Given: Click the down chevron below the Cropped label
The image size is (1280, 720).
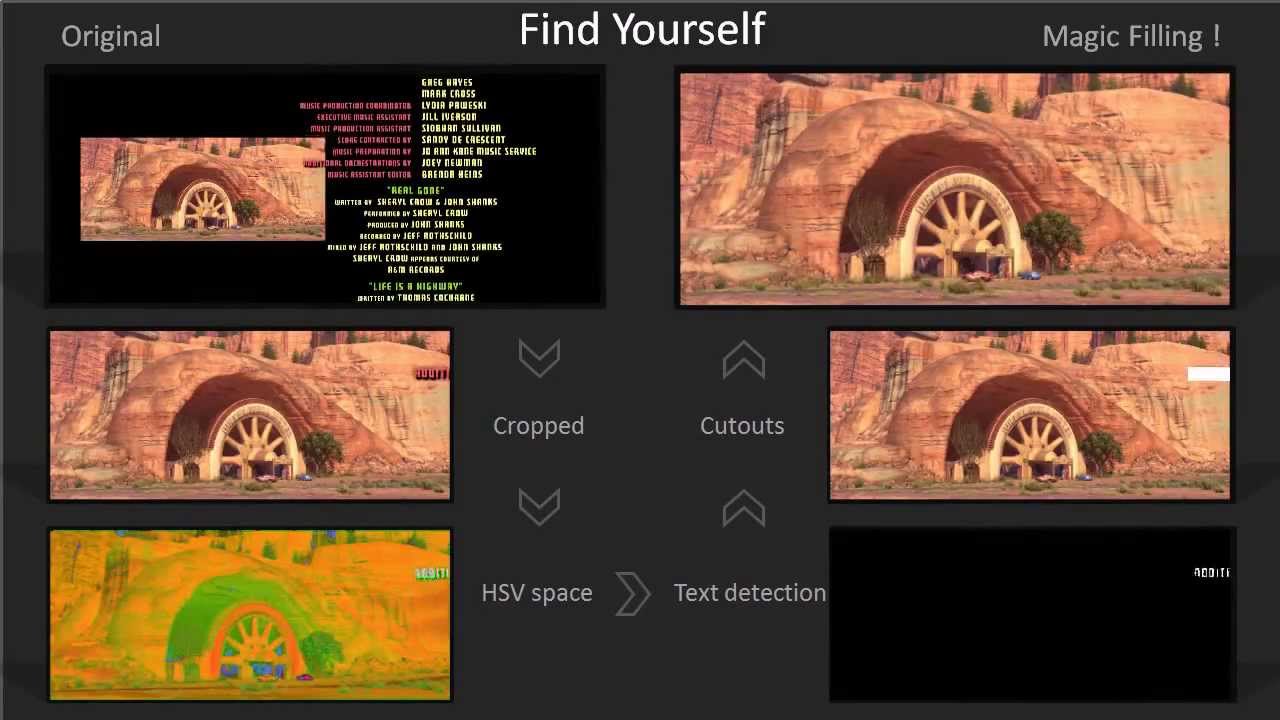Looking at the screenshot, I should pyautogui.click(x=539, y=507).
